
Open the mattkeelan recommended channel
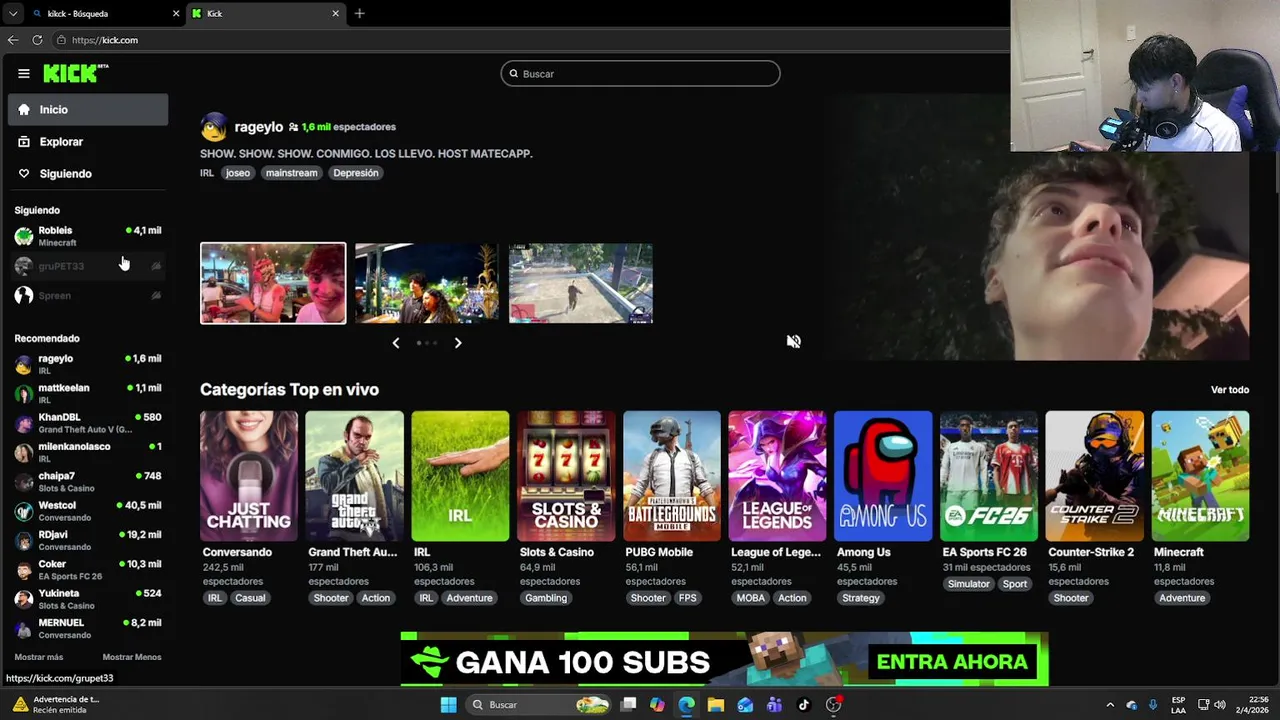click(x=88, y=393)
